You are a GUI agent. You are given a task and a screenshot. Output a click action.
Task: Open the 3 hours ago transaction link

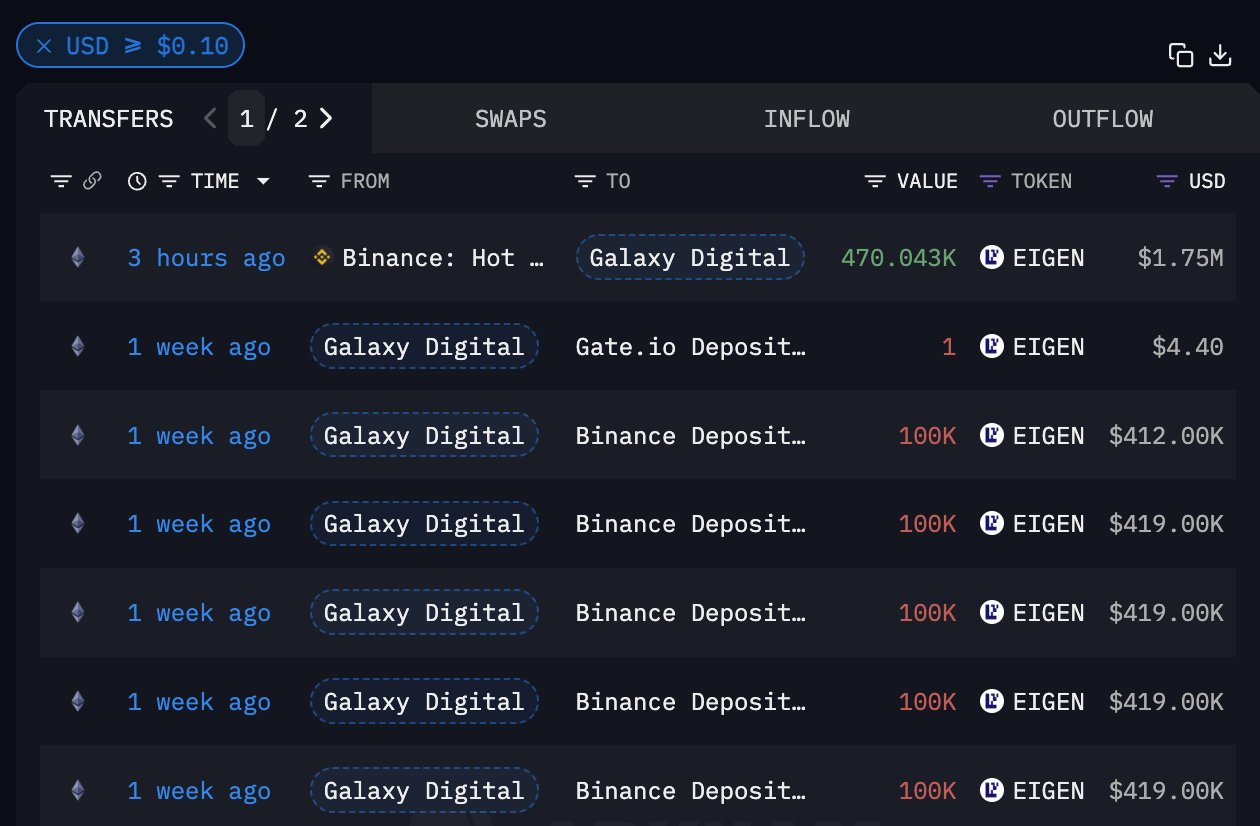tap(207, 258)
